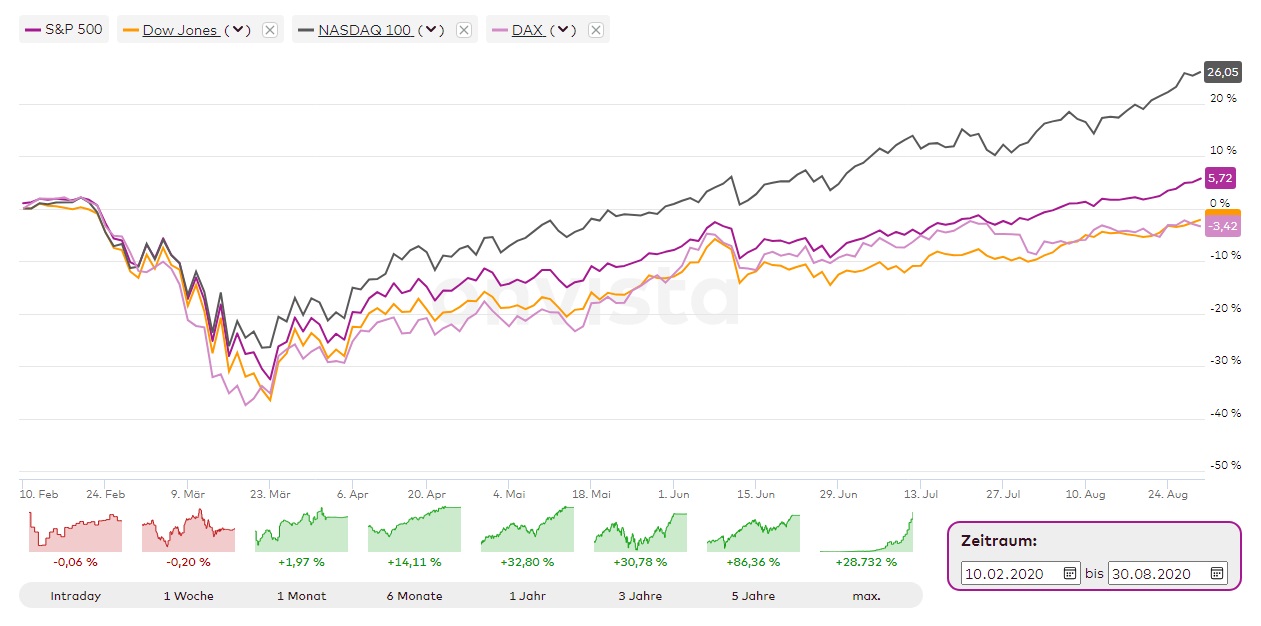Expand the Dow Jones dropdown chevron
This screenshot has width=1261, height=626.
(238, 30)
